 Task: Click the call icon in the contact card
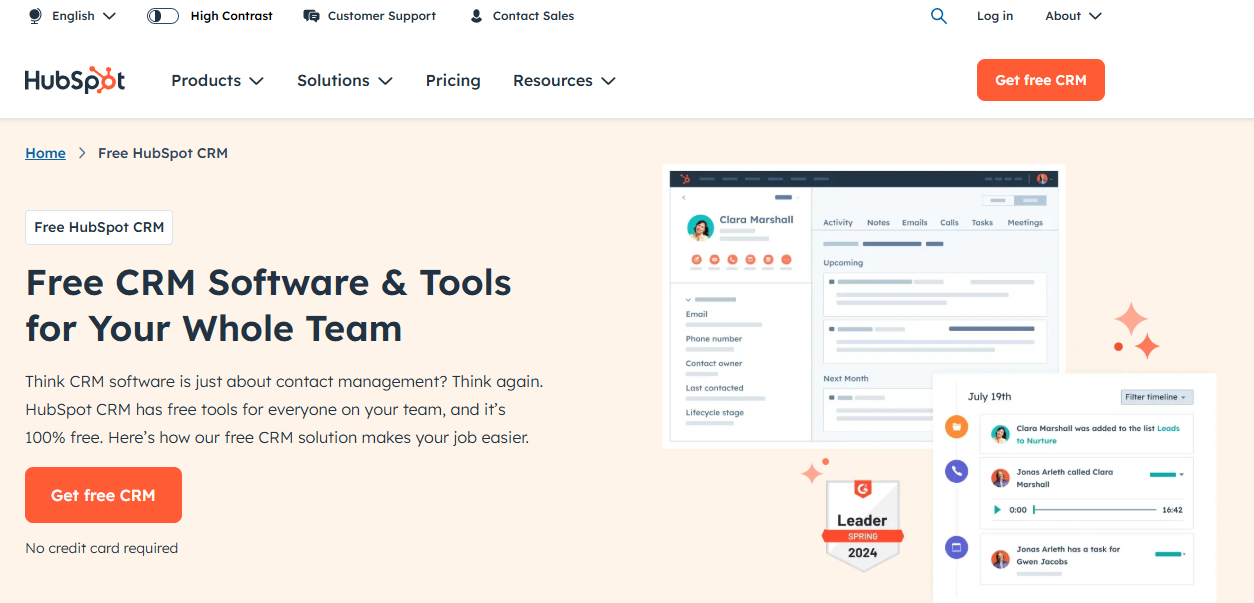(732, 260)
